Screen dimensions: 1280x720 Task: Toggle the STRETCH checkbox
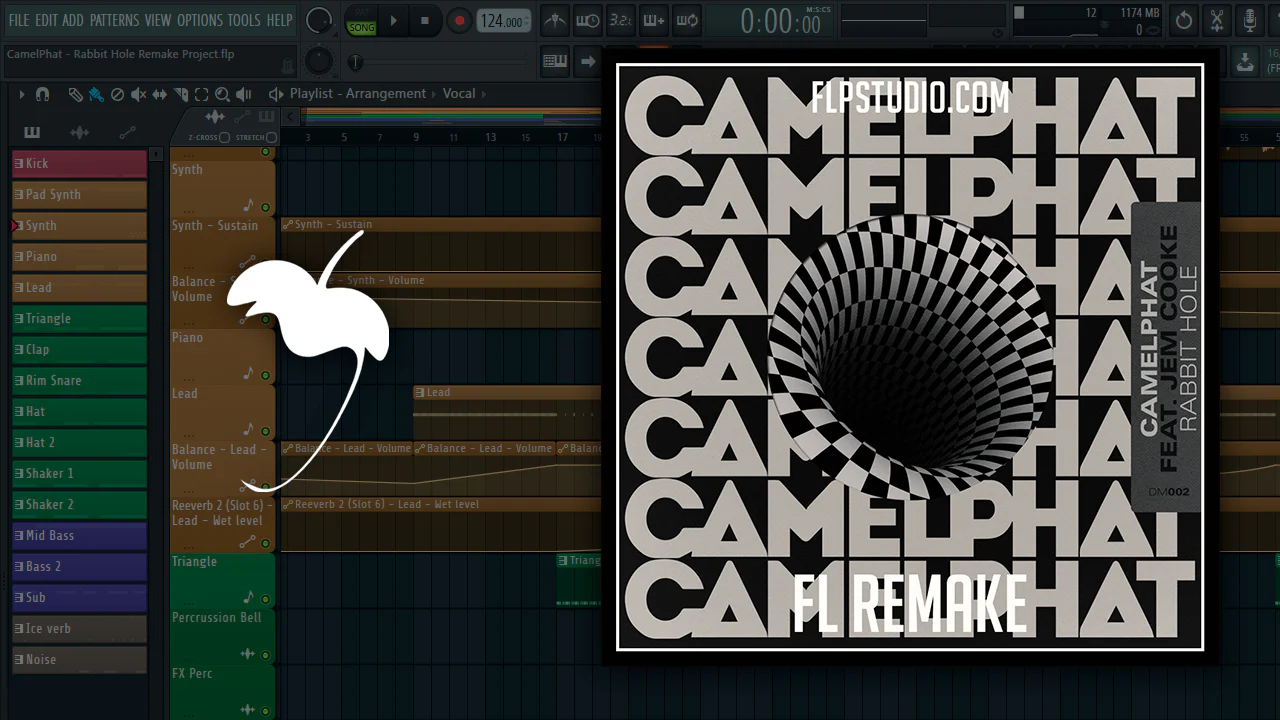271,137
